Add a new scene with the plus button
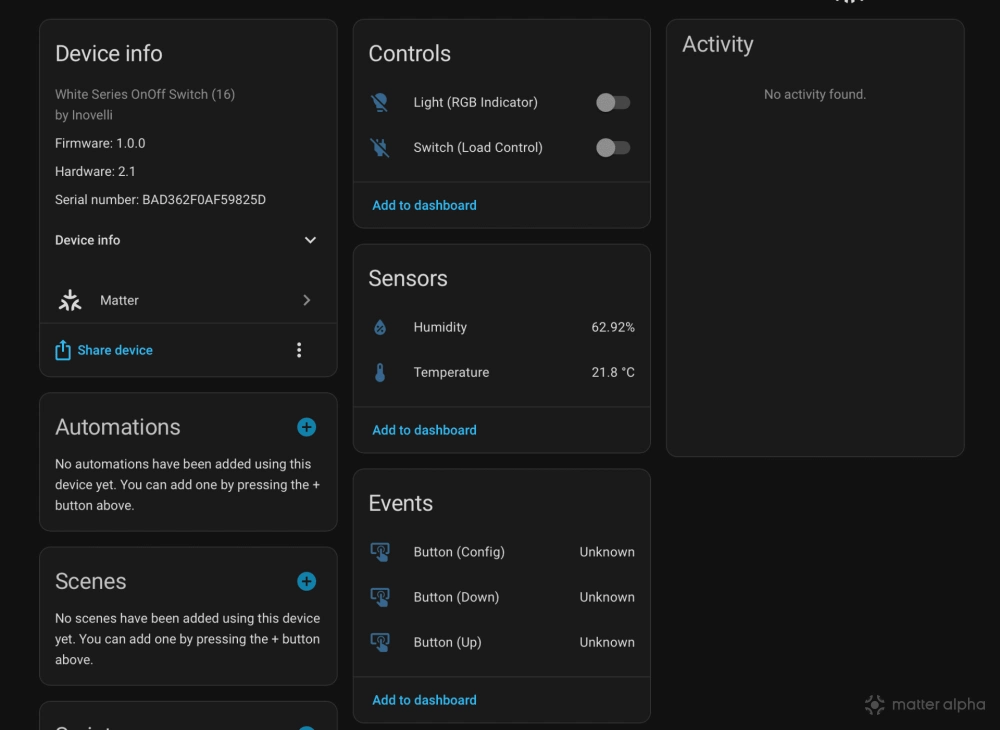Viewport: 1000px width, 730px height. tap(307, 581)
